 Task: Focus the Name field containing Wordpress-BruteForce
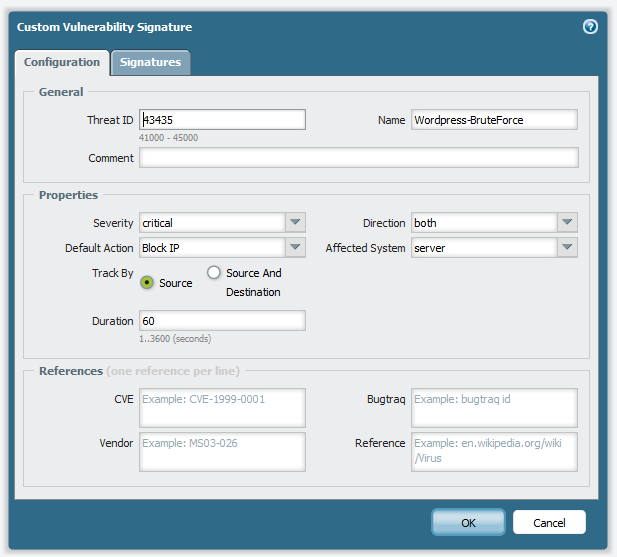click(494, 120)
